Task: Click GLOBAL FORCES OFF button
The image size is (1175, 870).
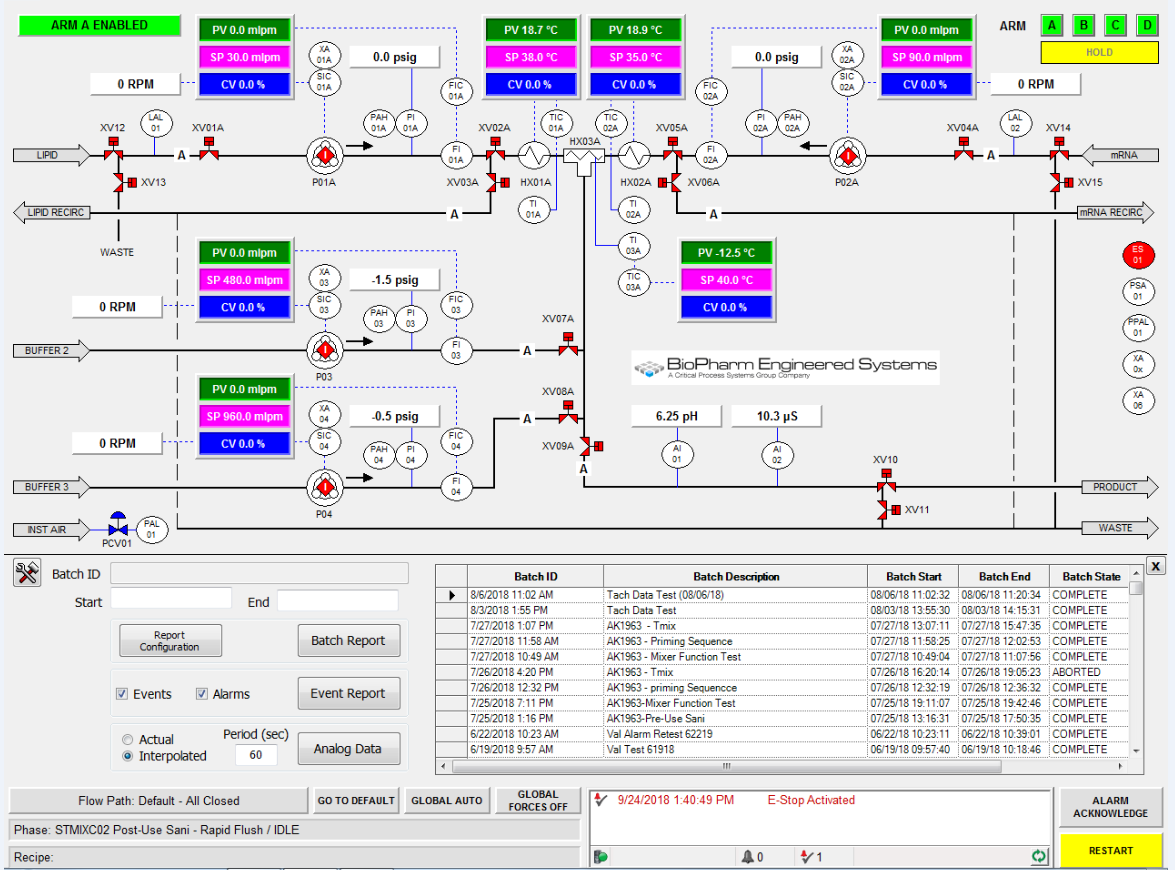Action: tap(538, 800)
